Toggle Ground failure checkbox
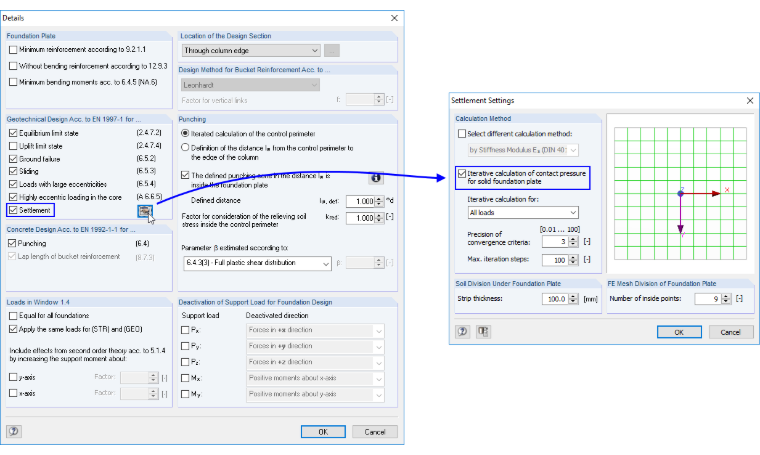 click(13, 159)
